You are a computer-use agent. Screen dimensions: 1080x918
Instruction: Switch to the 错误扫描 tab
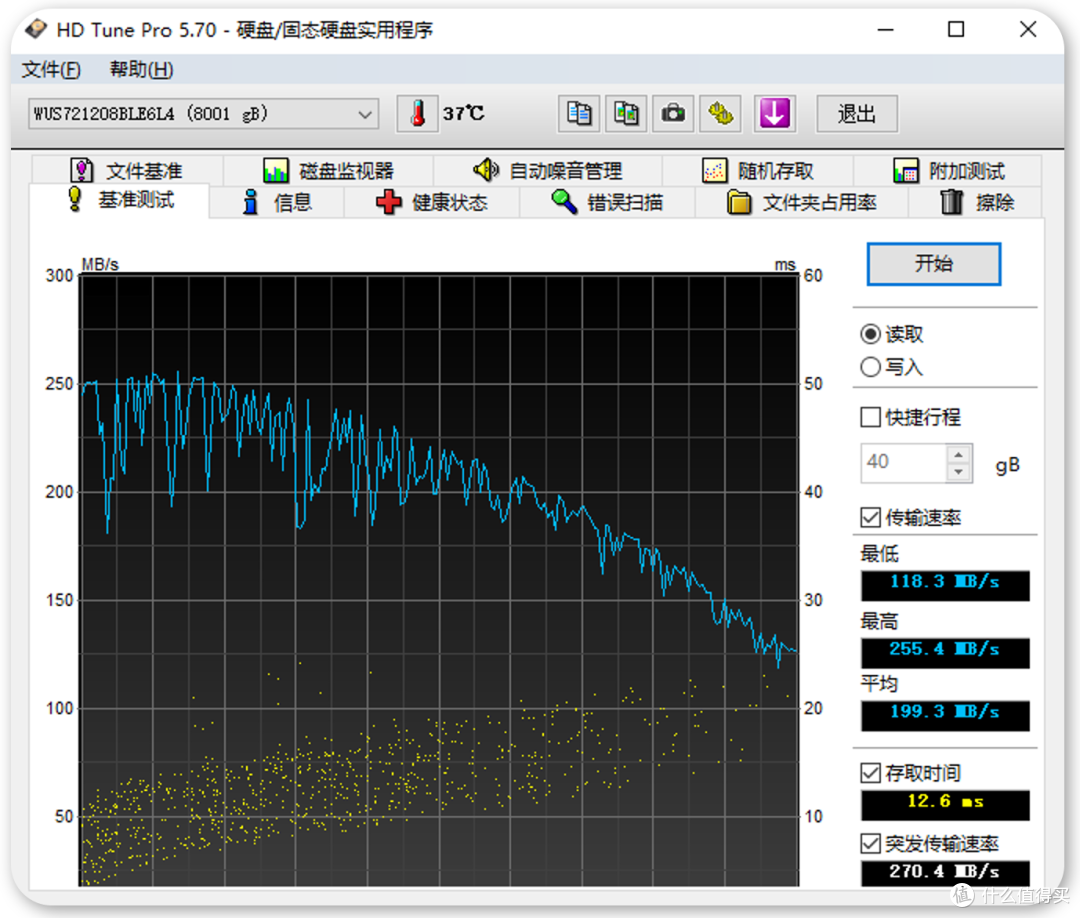pyautogui.click(x=608, y=202)
